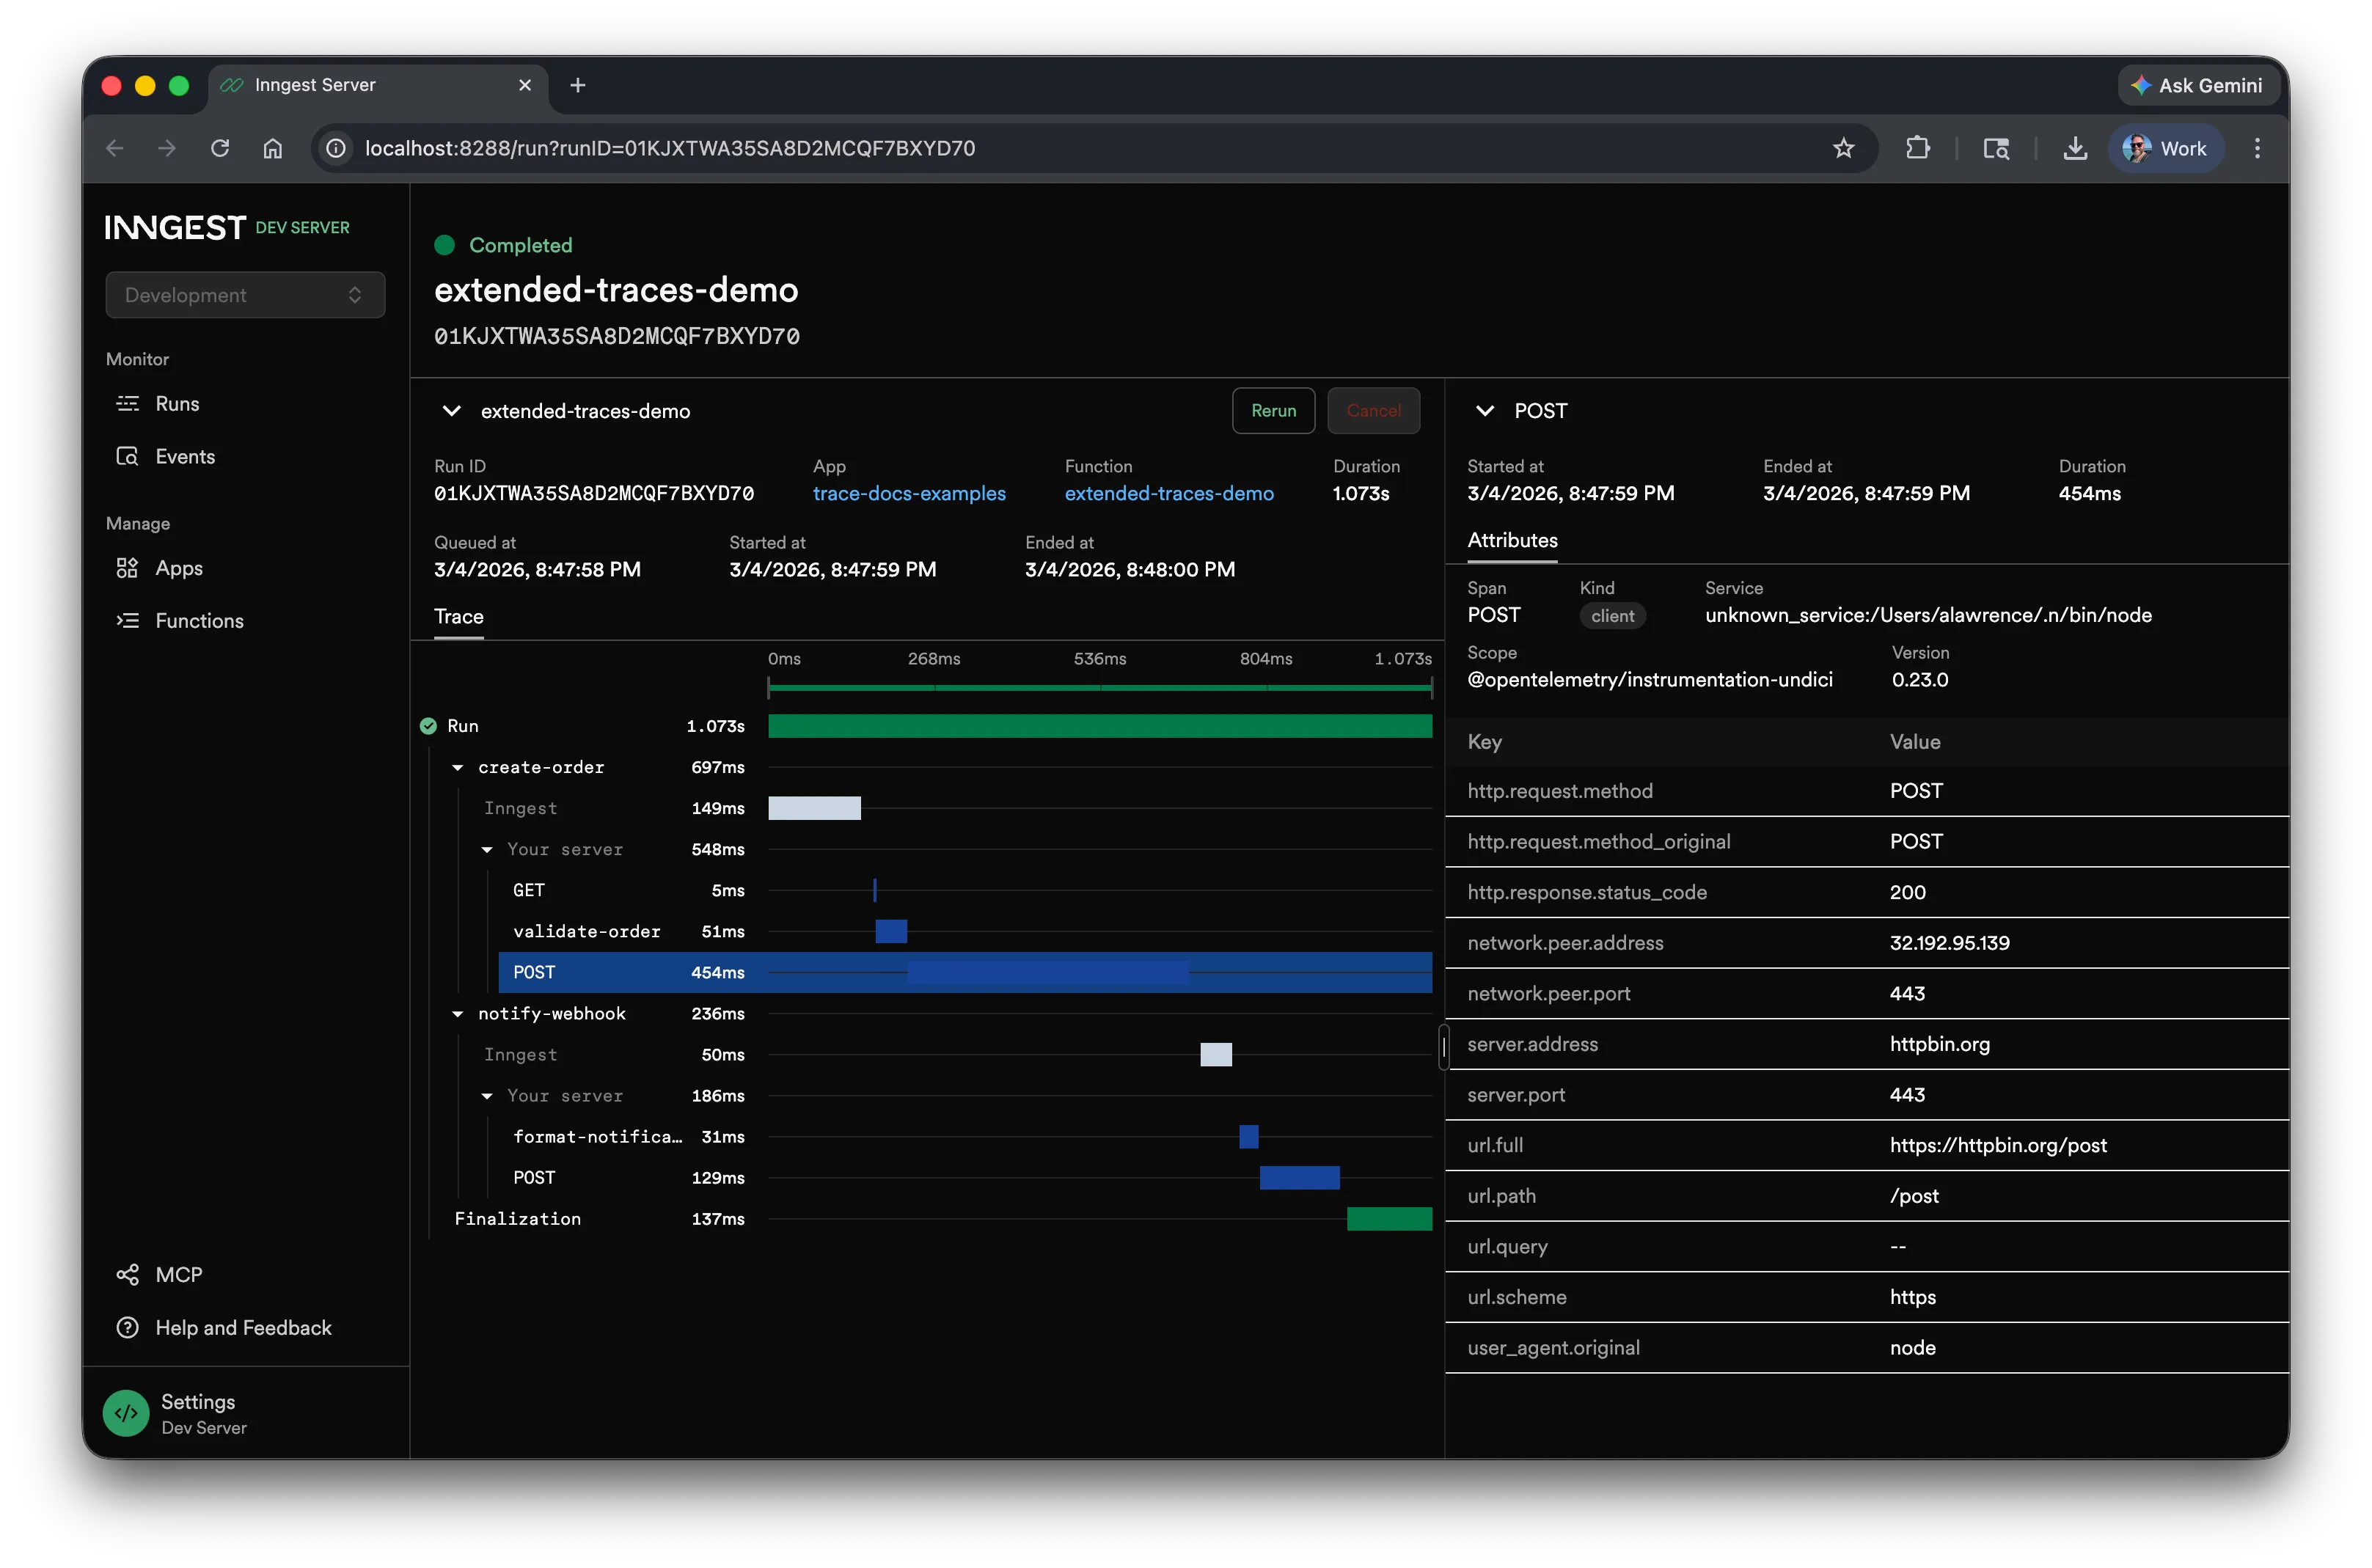Open the Runs view in the sidebar
The image size is (2372, 1568).
pyautogui.click(x=178, y=403)
